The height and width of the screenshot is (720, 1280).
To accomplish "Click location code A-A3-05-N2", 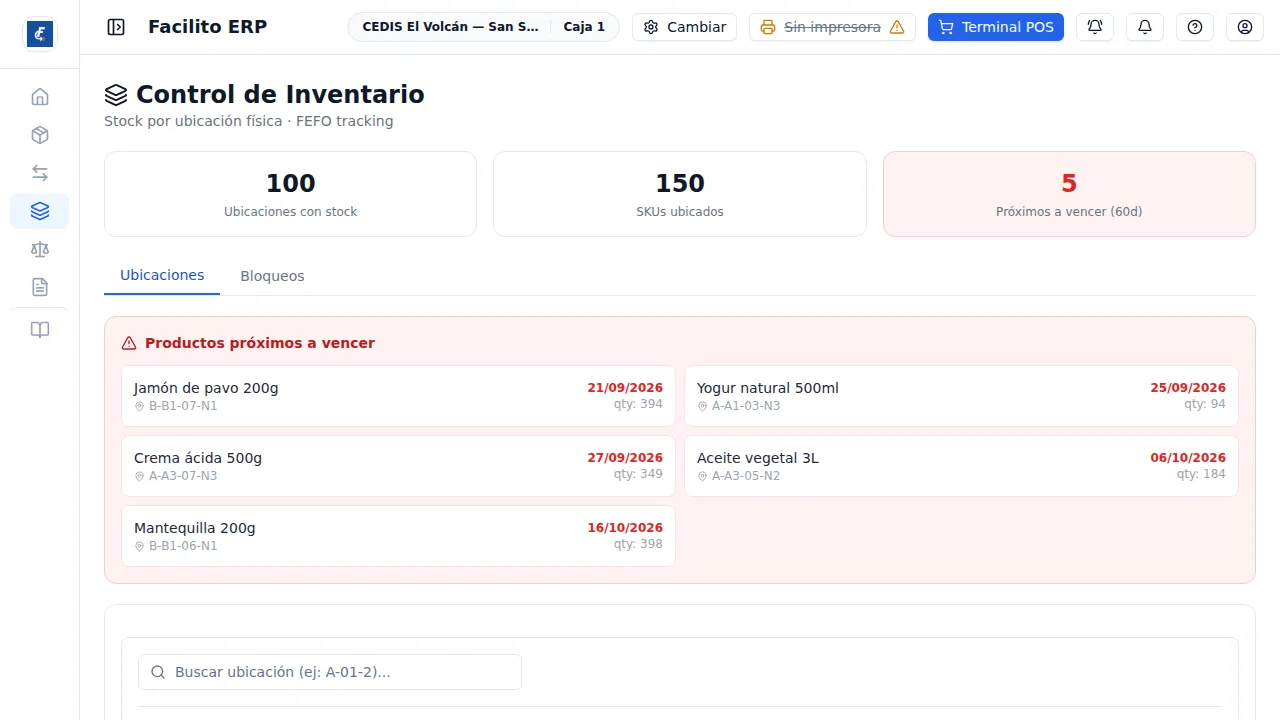I will tap(746, 476).
